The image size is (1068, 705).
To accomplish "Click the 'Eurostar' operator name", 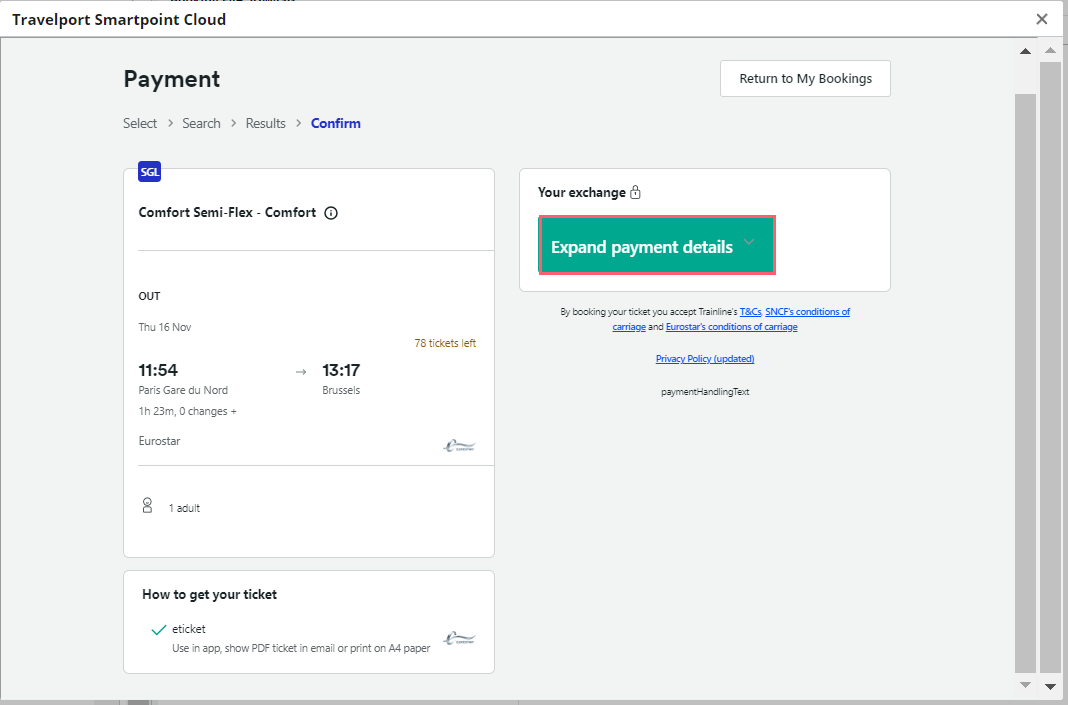I will click(x=159, y=441).
